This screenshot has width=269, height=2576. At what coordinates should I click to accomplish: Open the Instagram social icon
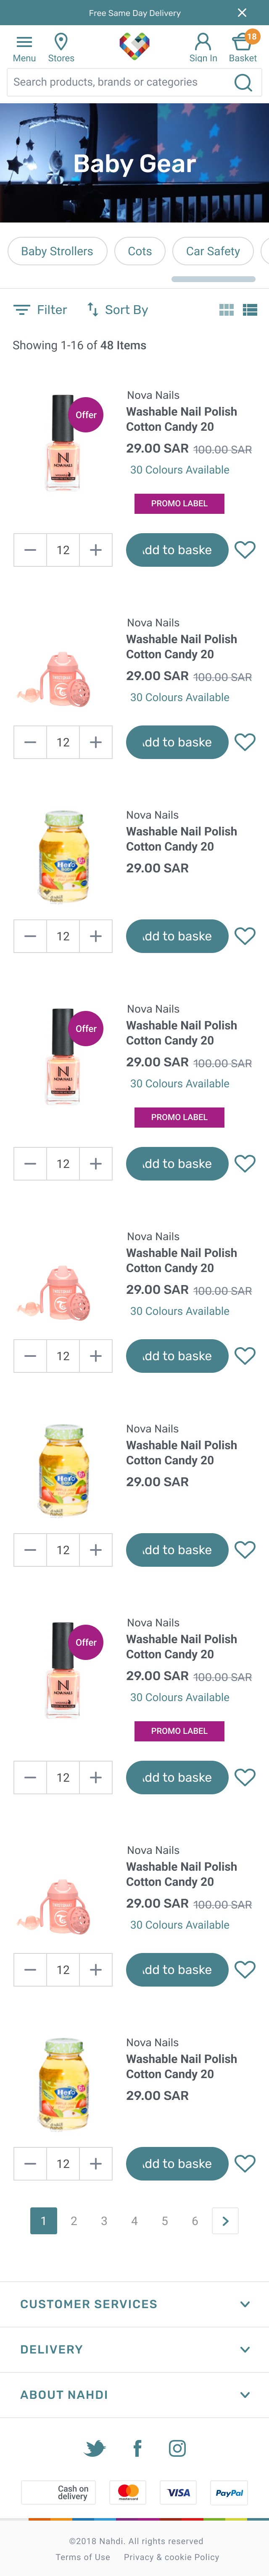click(177, 2448)
